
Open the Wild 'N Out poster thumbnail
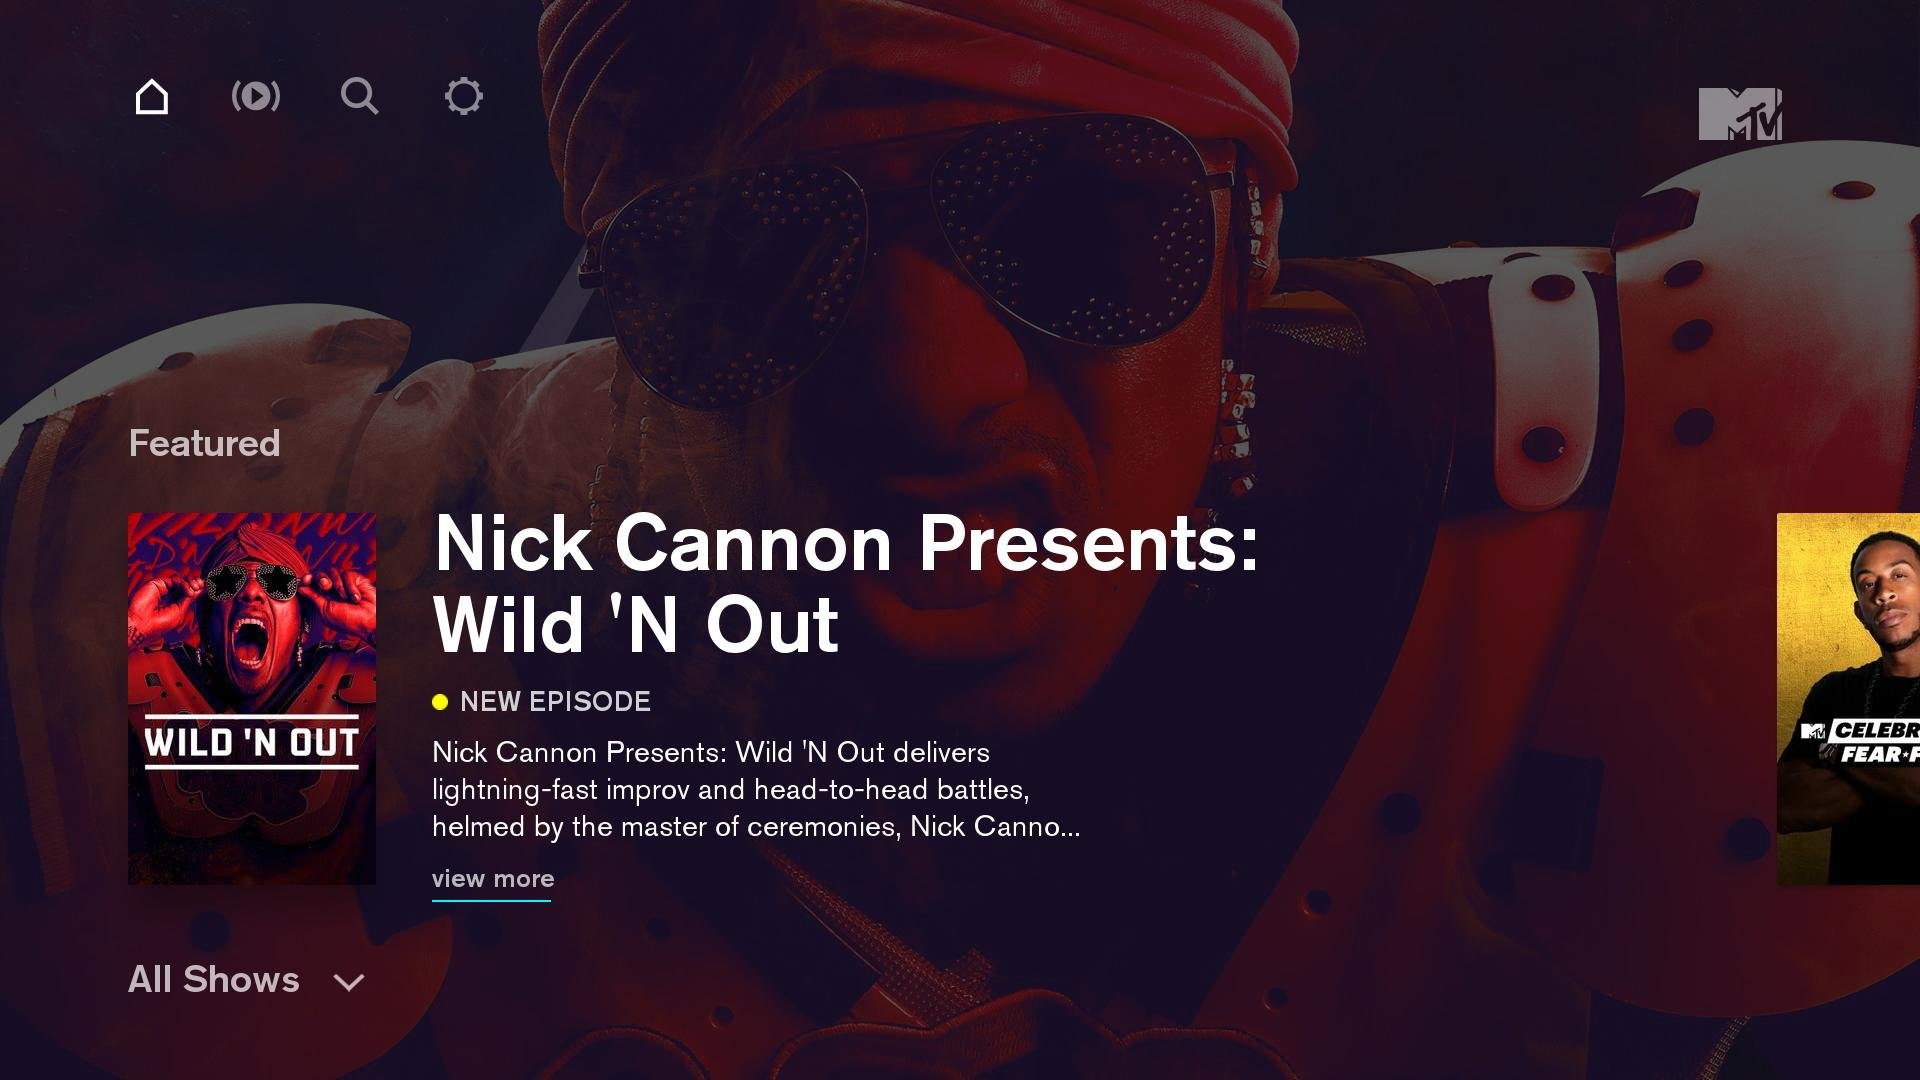click(x=252, y=698)
